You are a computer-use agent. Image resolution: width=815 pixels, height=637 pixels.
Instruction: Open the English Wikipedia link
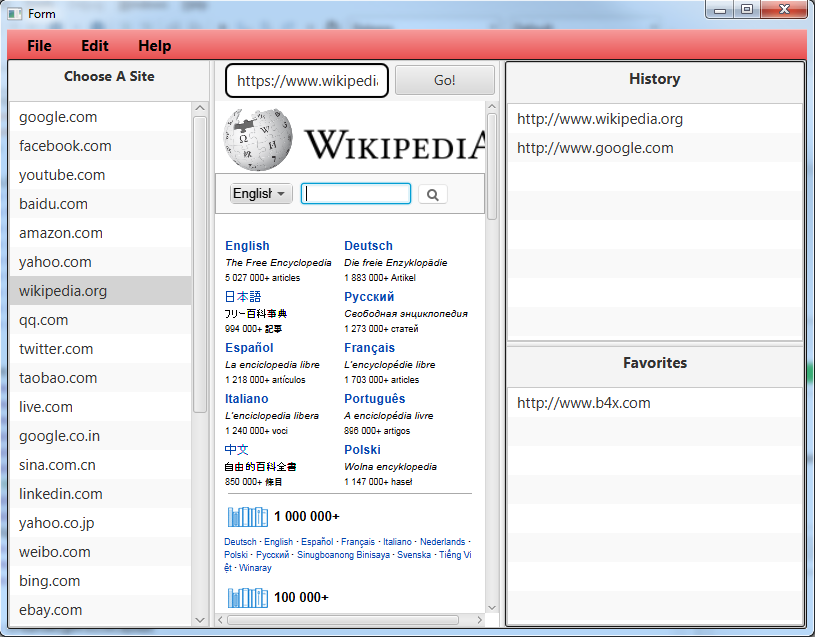coord(247,246)
